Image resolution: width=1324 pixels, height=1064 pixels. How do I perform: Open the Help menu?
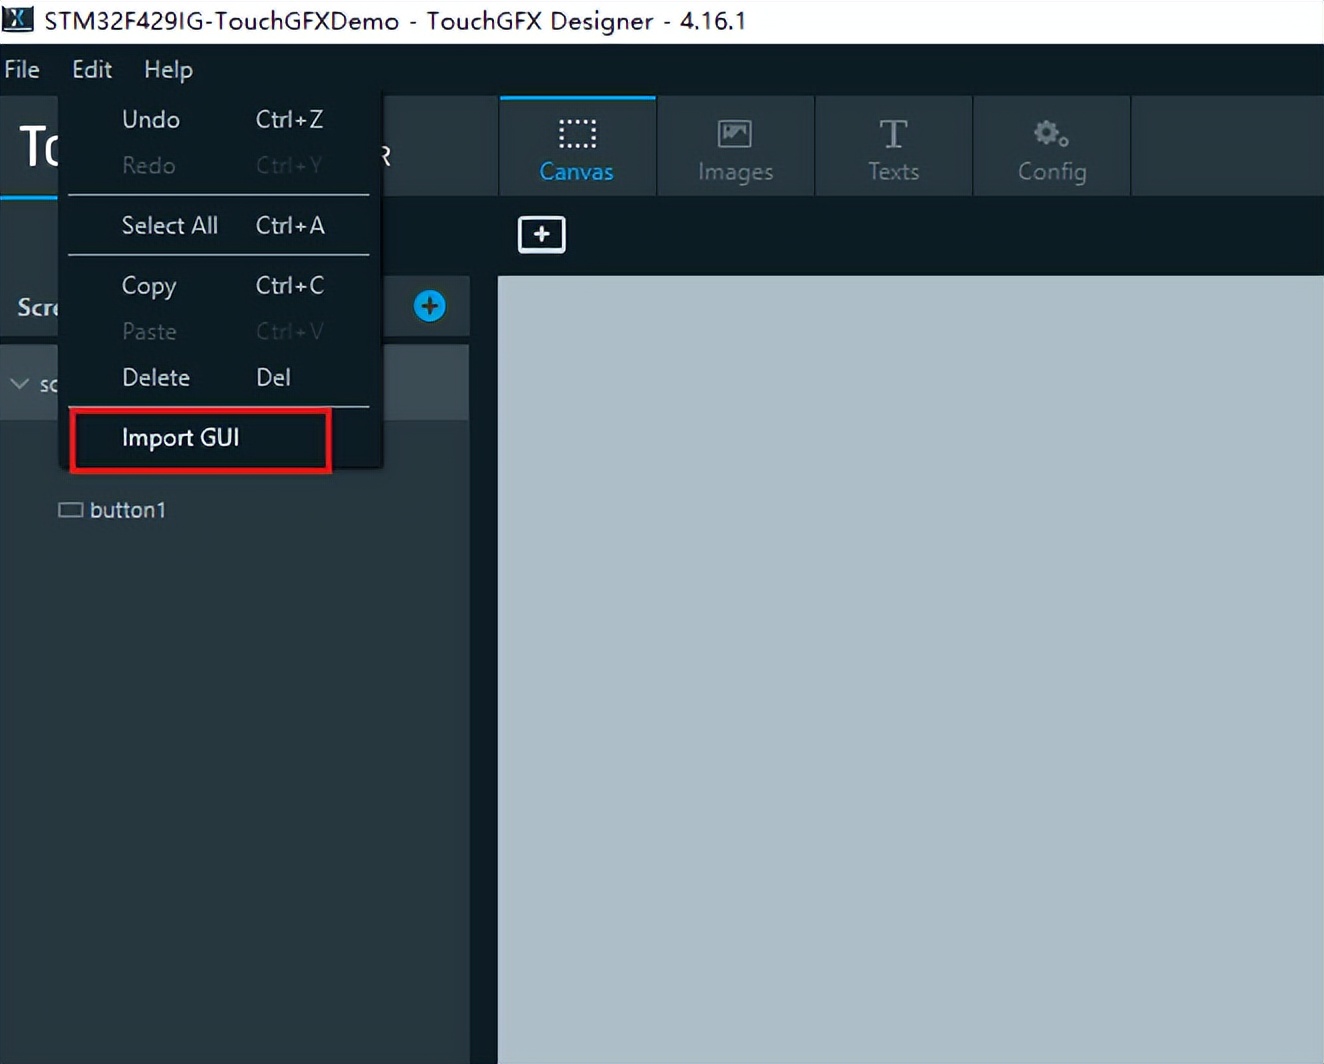tap(168, 70)
